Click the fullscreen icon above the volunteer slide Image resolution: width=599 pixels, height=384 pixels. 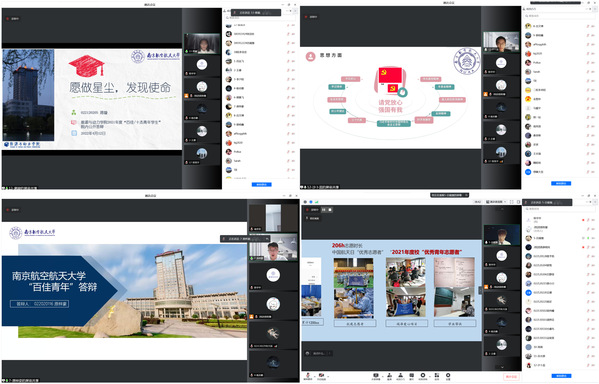pyautogui.click(x=512, y=202)
